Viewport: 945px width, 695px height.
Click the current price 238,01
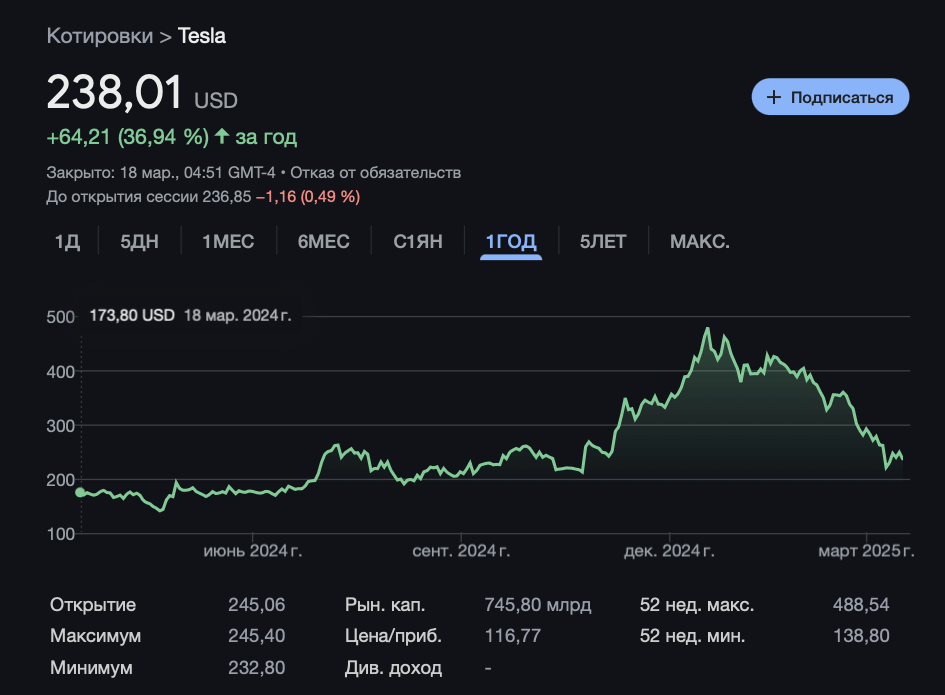point(115,92)
